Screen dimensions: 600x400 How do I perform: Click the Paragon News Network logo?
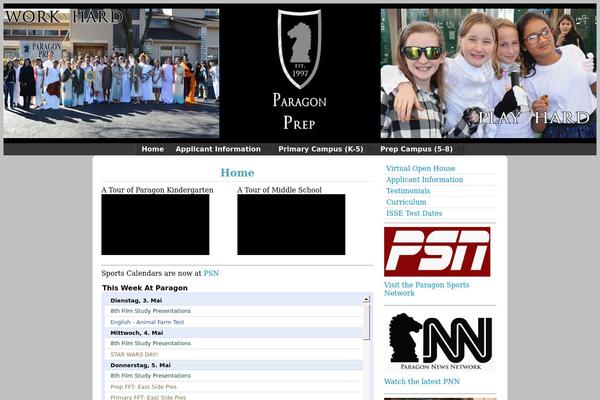440,343
